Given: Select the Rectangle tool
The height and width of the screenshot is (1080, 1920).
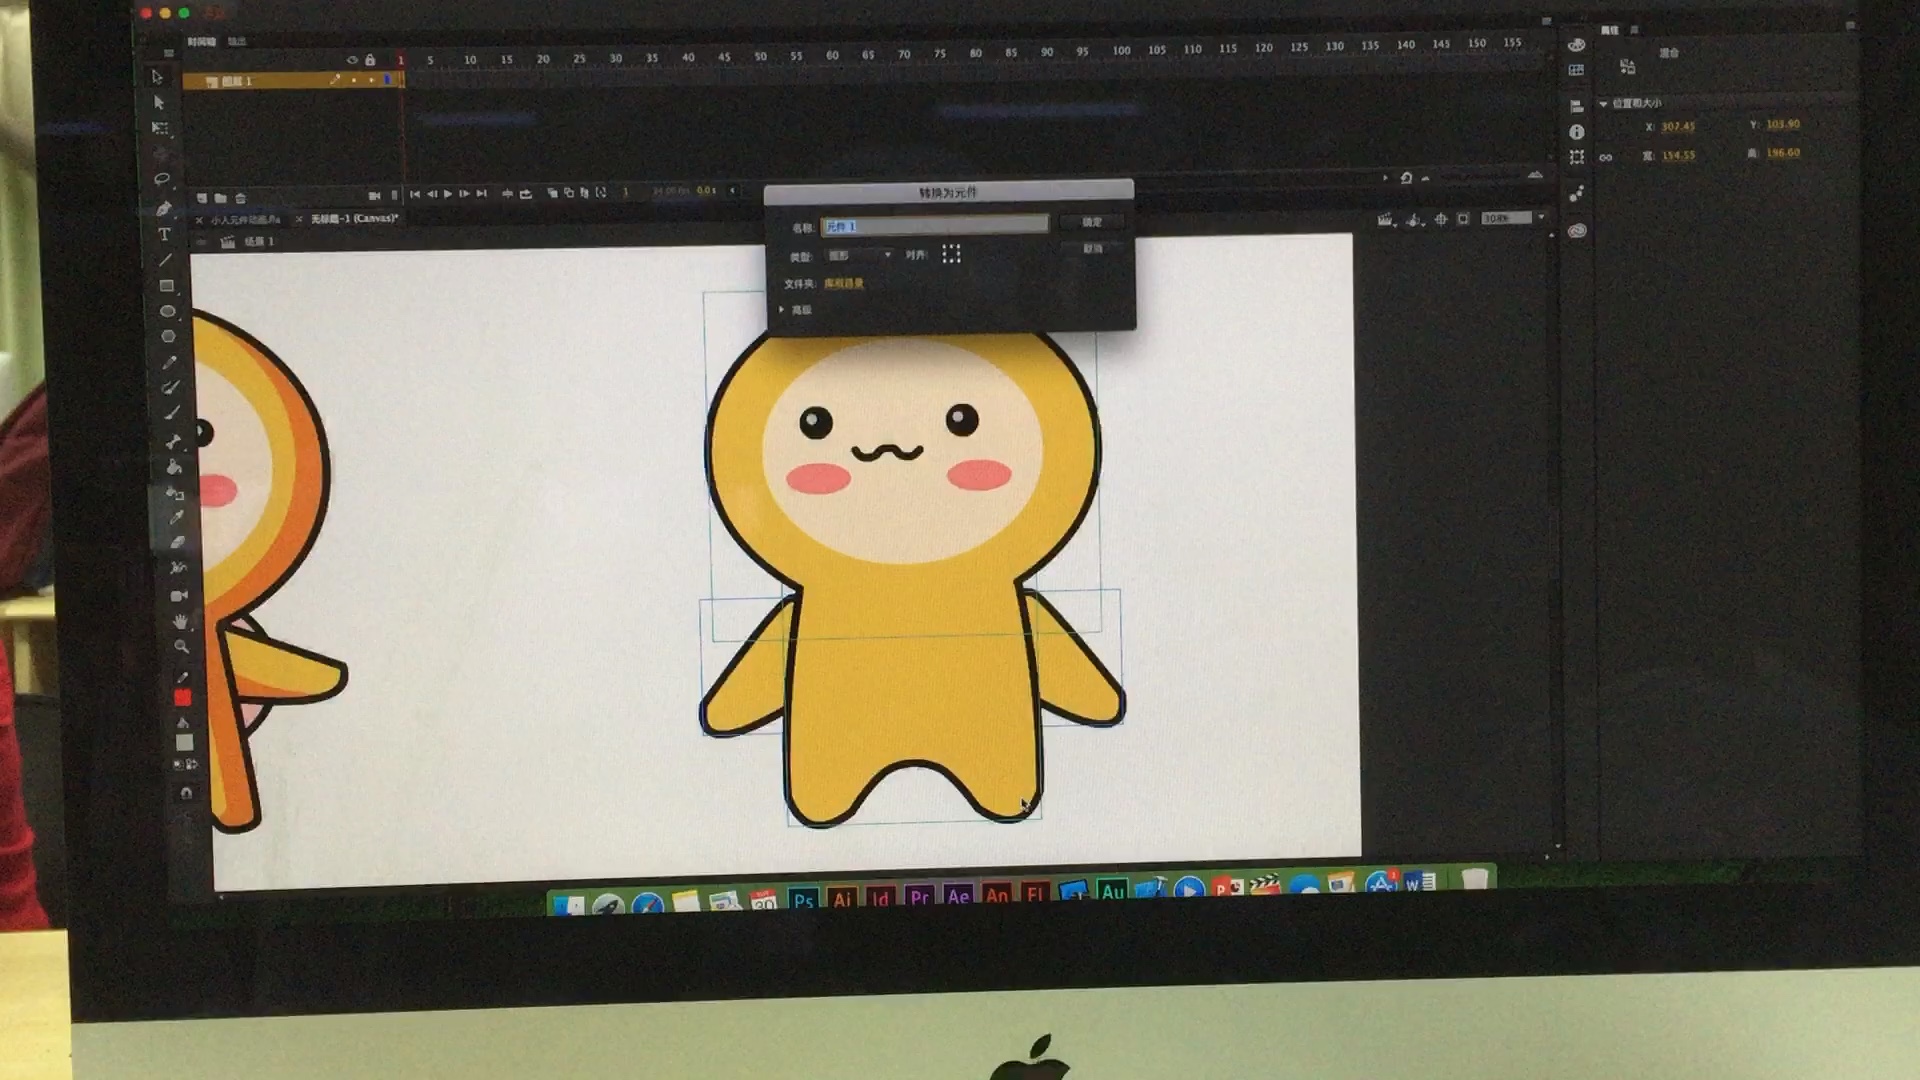Looking at the screenshot, I should click(167, 286).
